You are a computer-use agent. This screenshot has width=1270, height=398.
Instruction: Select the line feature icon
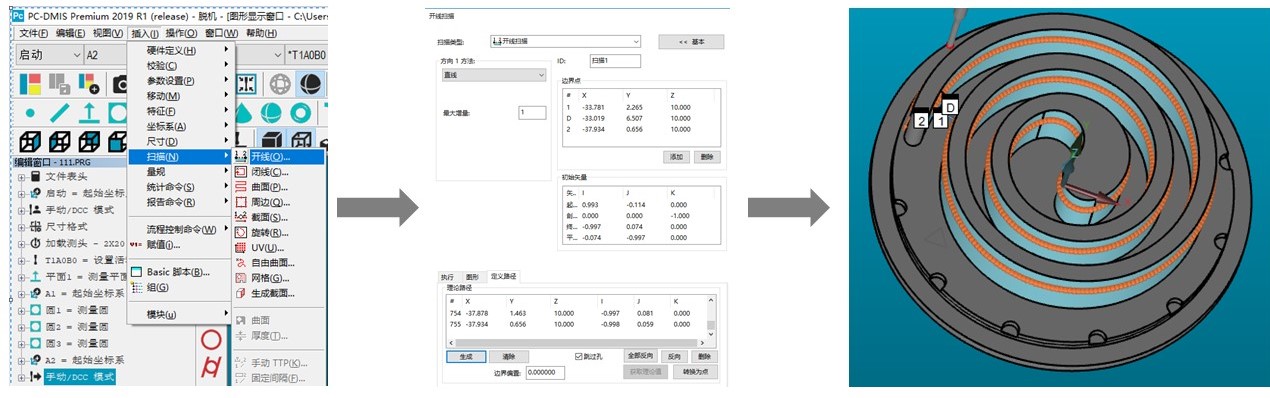pyautogui.click(x=60, y=112)
